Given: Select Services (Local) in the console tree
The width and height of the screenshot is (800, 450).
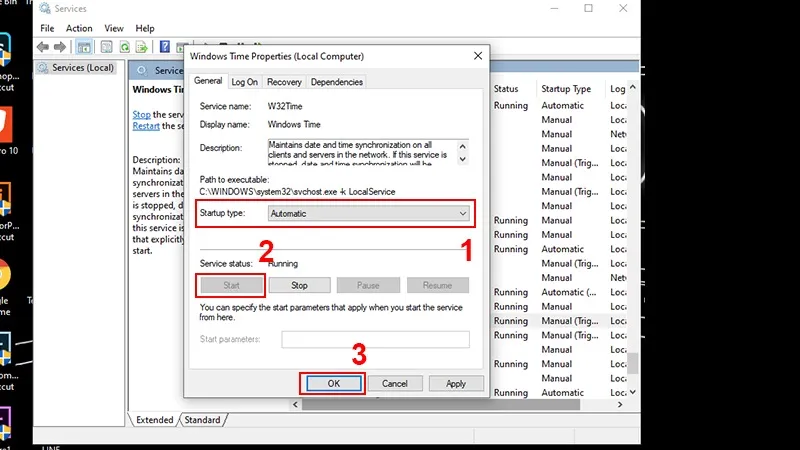Looking at the screenshot, I should [x=82, y=68].
